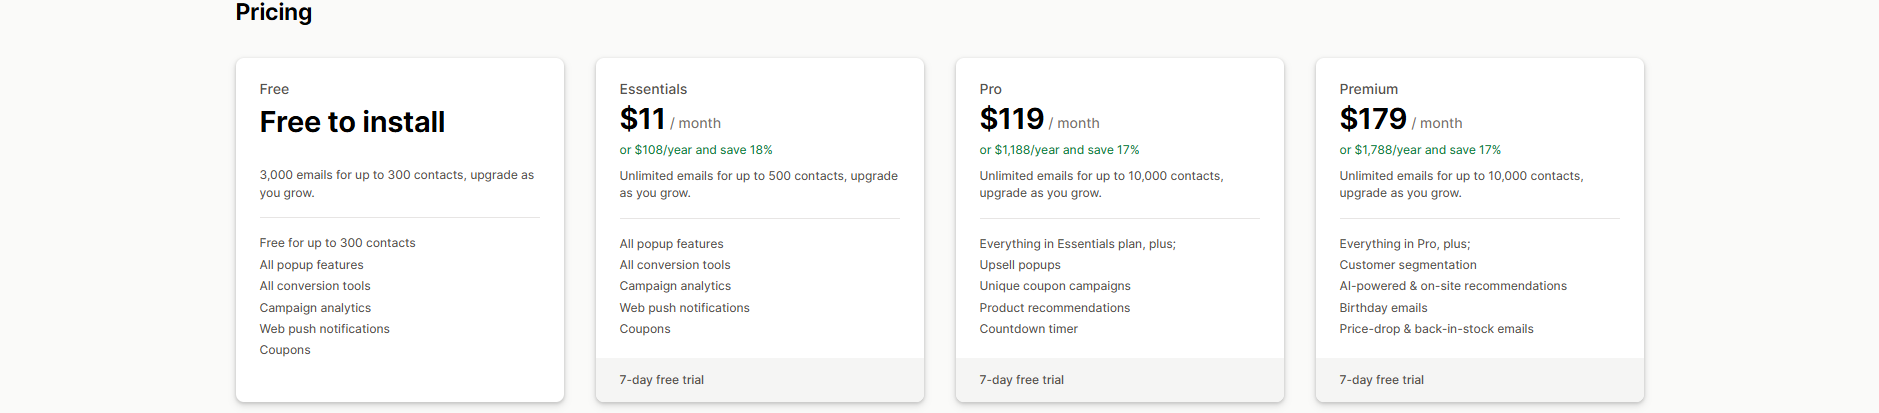Click Essentials 7-day free trial footer
The height and width of the screenshot is (413, 1879).
click(661, 380)
